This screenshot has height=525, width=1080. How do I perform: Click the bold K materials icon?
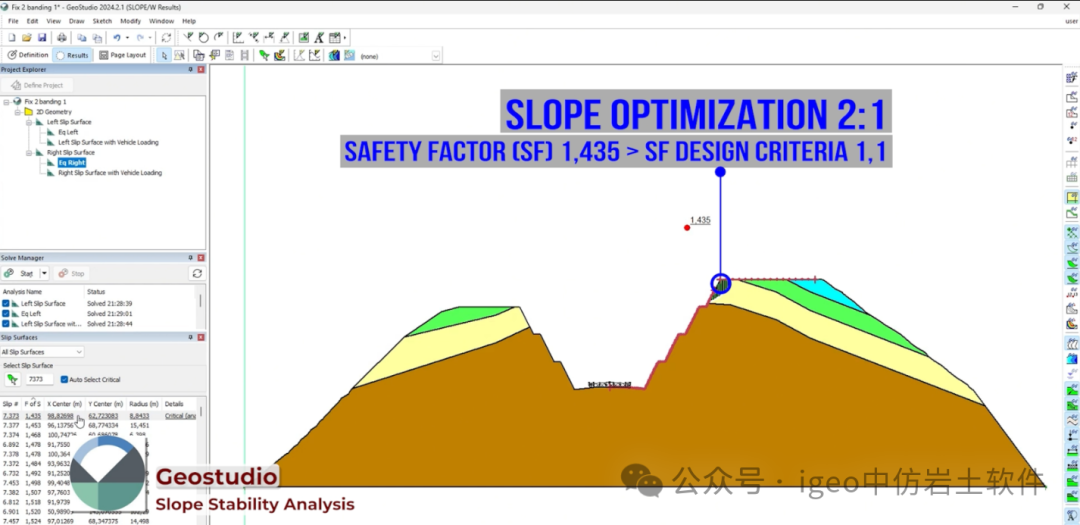pyautogui.click(x=319, y=37)
